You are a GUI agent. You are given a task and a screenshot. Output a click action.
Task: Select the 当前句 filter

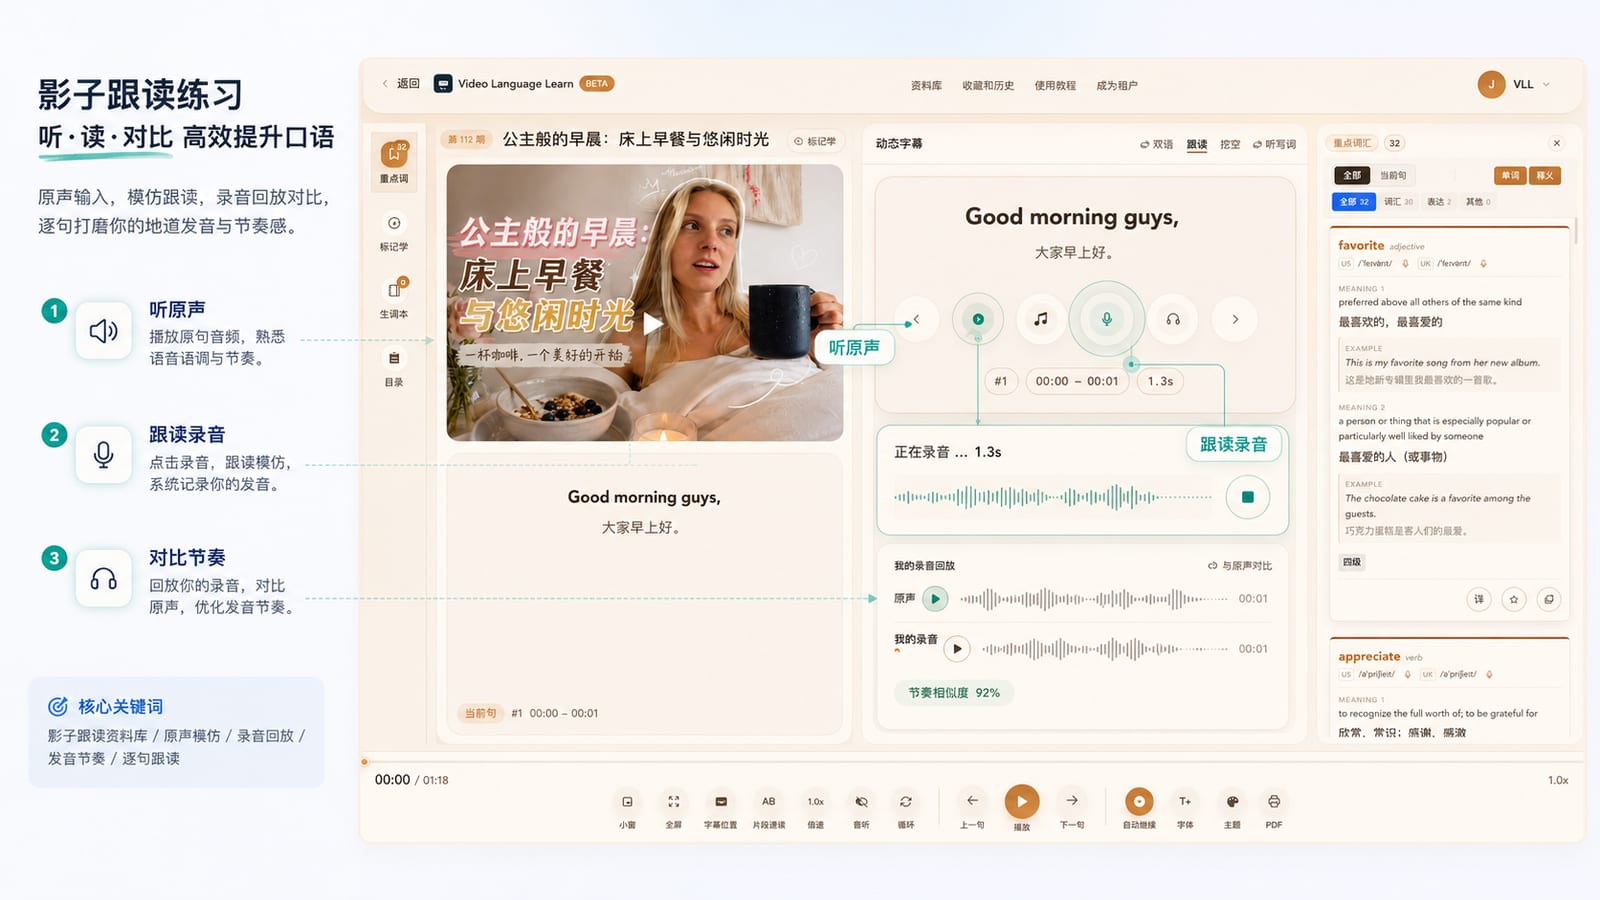[1393, 175]
